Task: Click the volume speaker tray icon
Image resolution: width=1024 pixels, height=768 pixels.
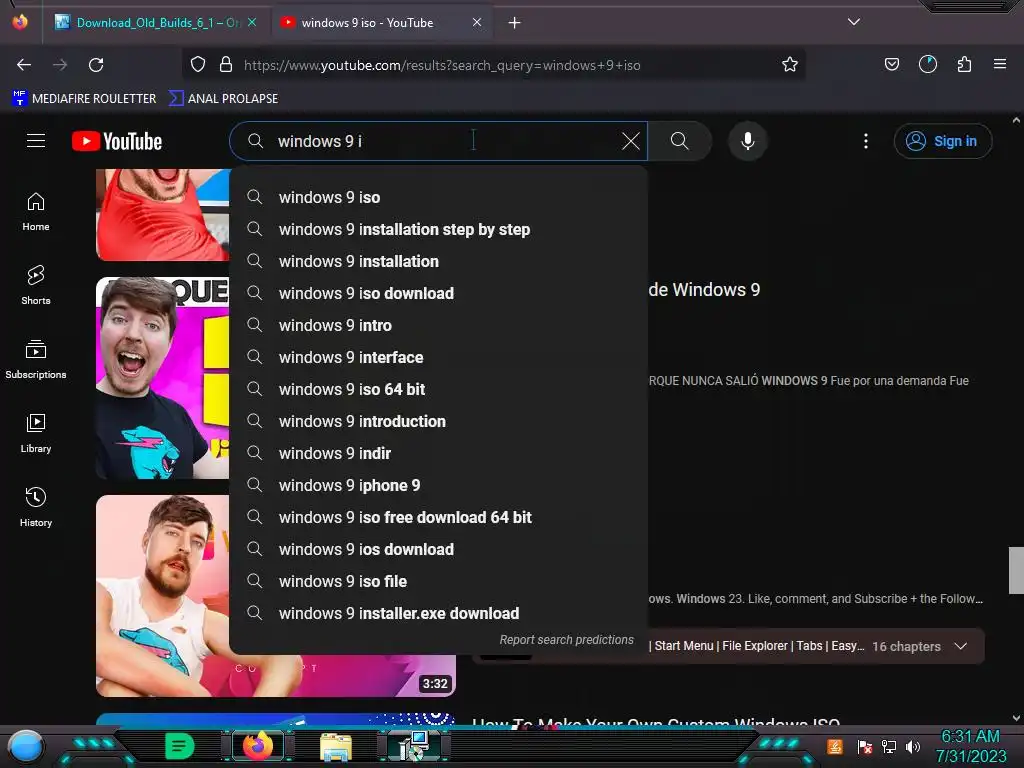Action: tap(913, 746)
